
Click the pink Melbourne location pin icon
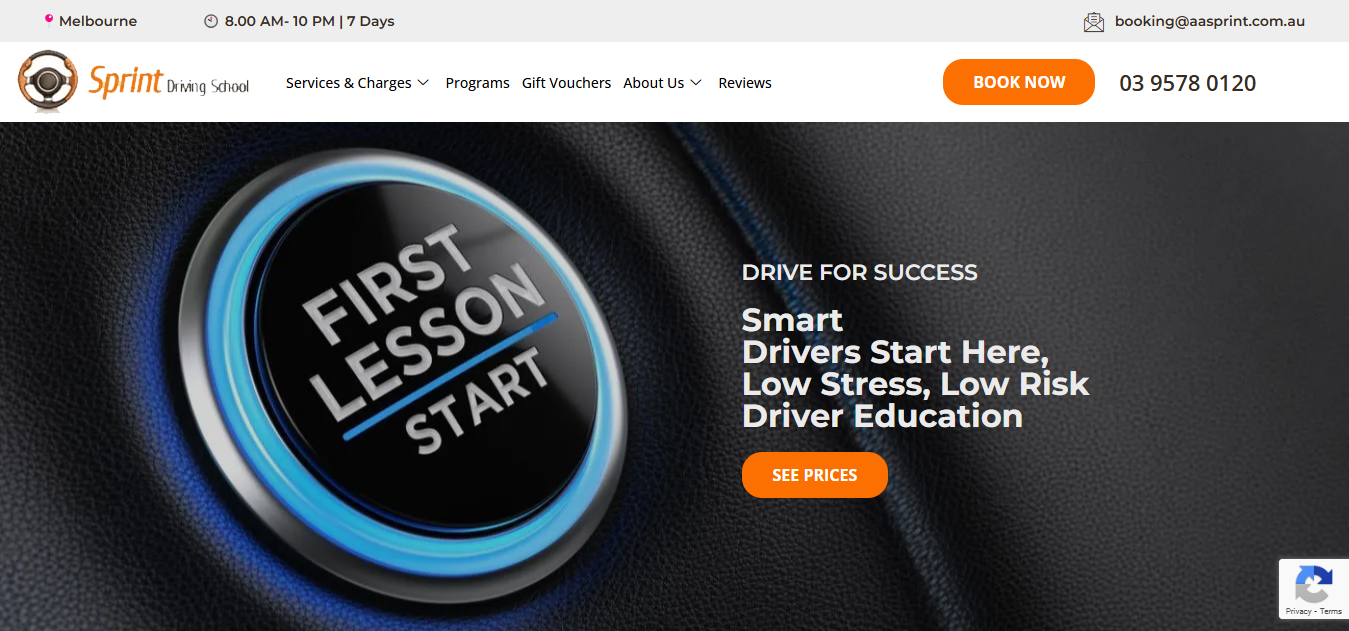pos(49,19)
